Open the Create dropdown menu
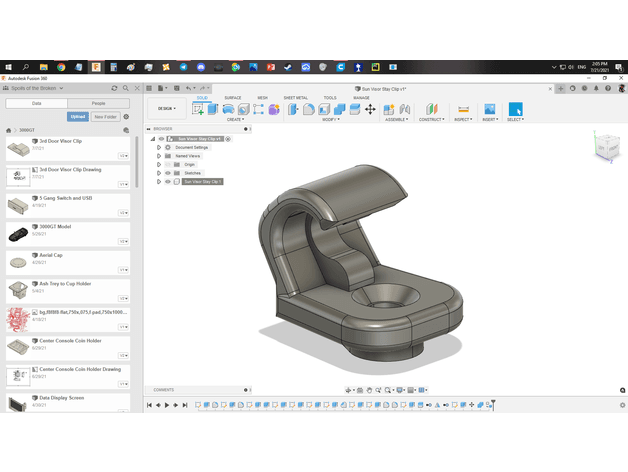 [236, 119]
